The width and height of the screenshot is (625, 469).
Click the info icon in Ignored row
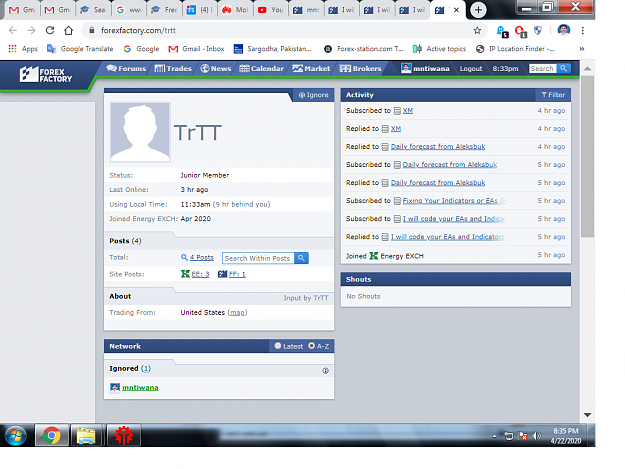click(326, 371)
